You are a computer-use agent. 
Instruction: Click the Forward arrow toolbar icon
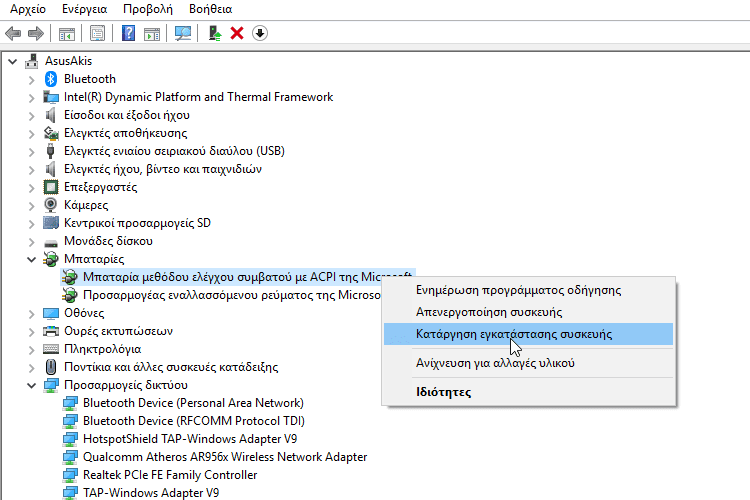pos(36,33)
